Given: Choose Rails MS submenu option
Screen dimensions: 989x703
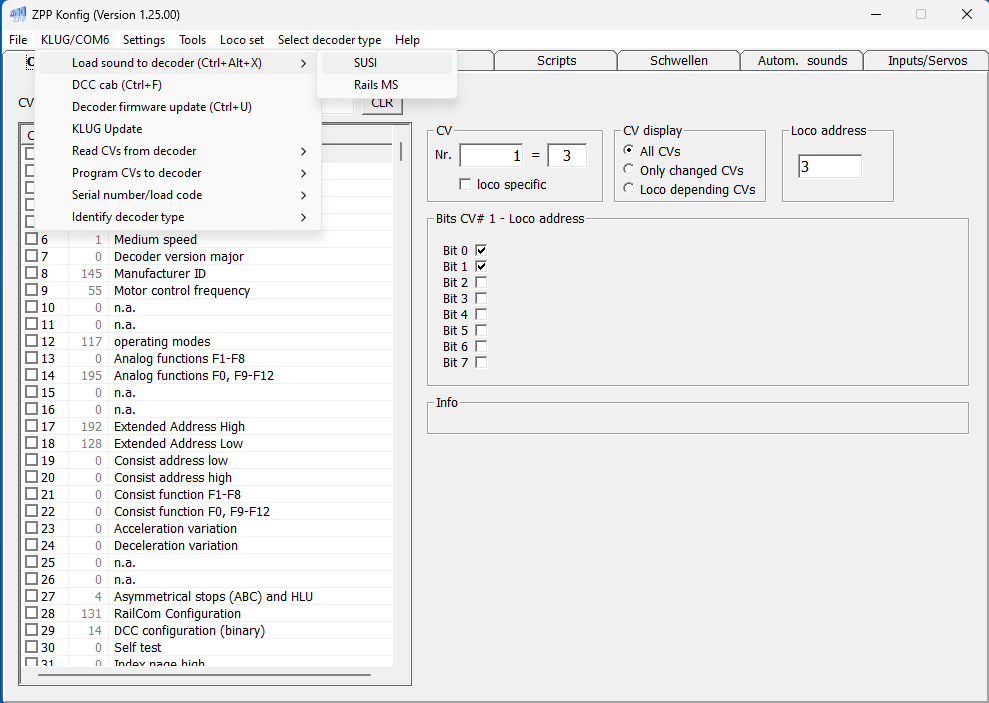Looking at the screenshot, I should (x=375, y=85).
